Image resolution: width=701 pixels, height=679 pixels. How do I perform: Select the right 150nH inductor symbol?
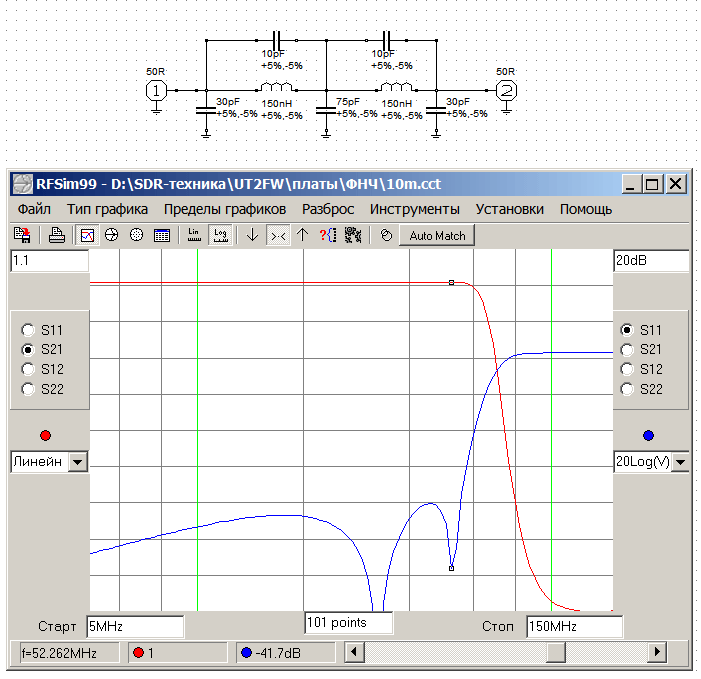coord(397,87)
